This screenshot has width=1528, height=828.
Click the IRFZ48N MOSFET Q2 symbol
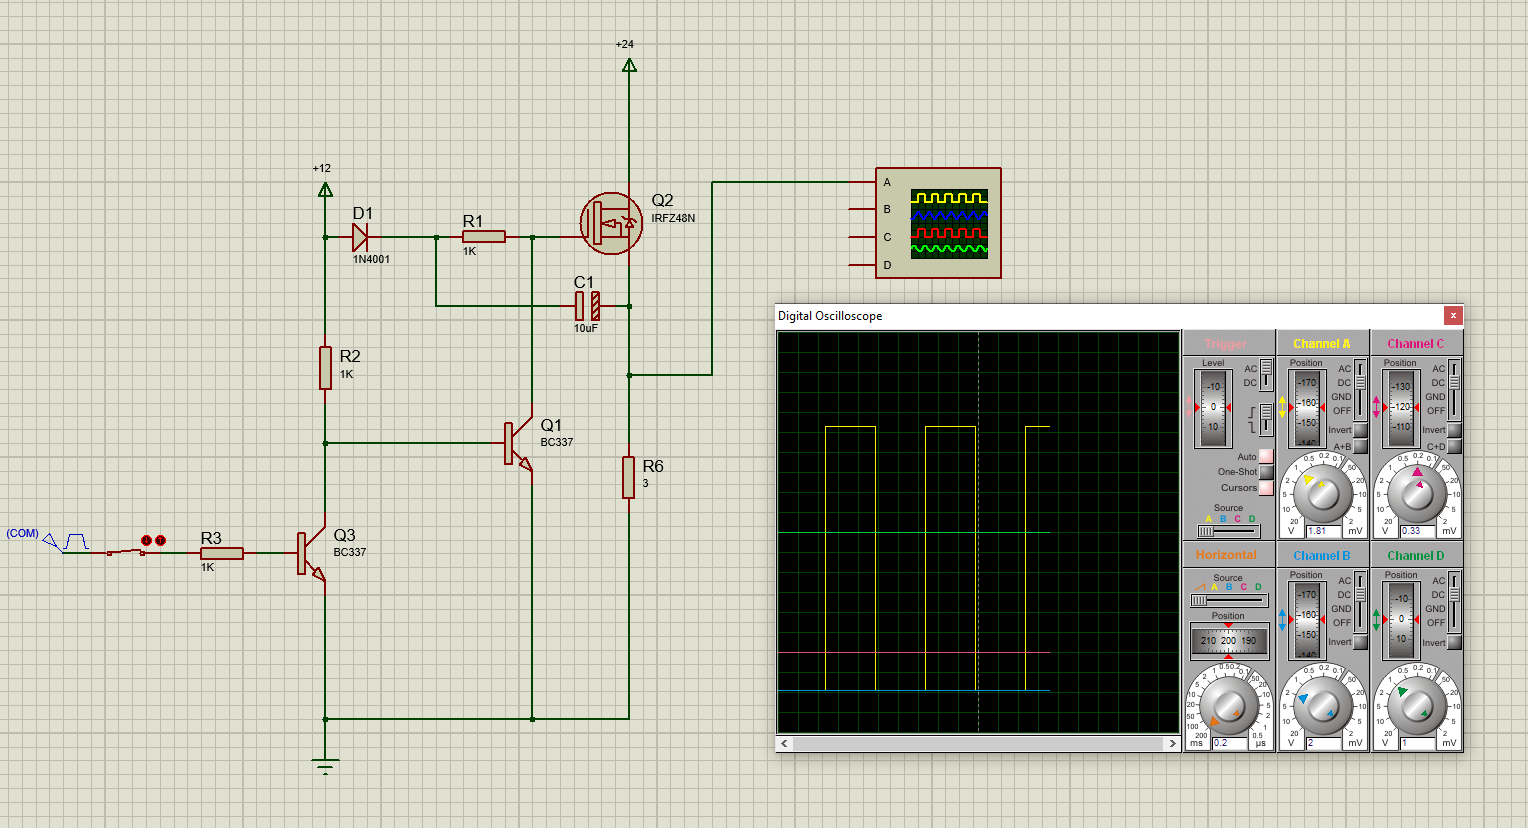coord(611,223)
